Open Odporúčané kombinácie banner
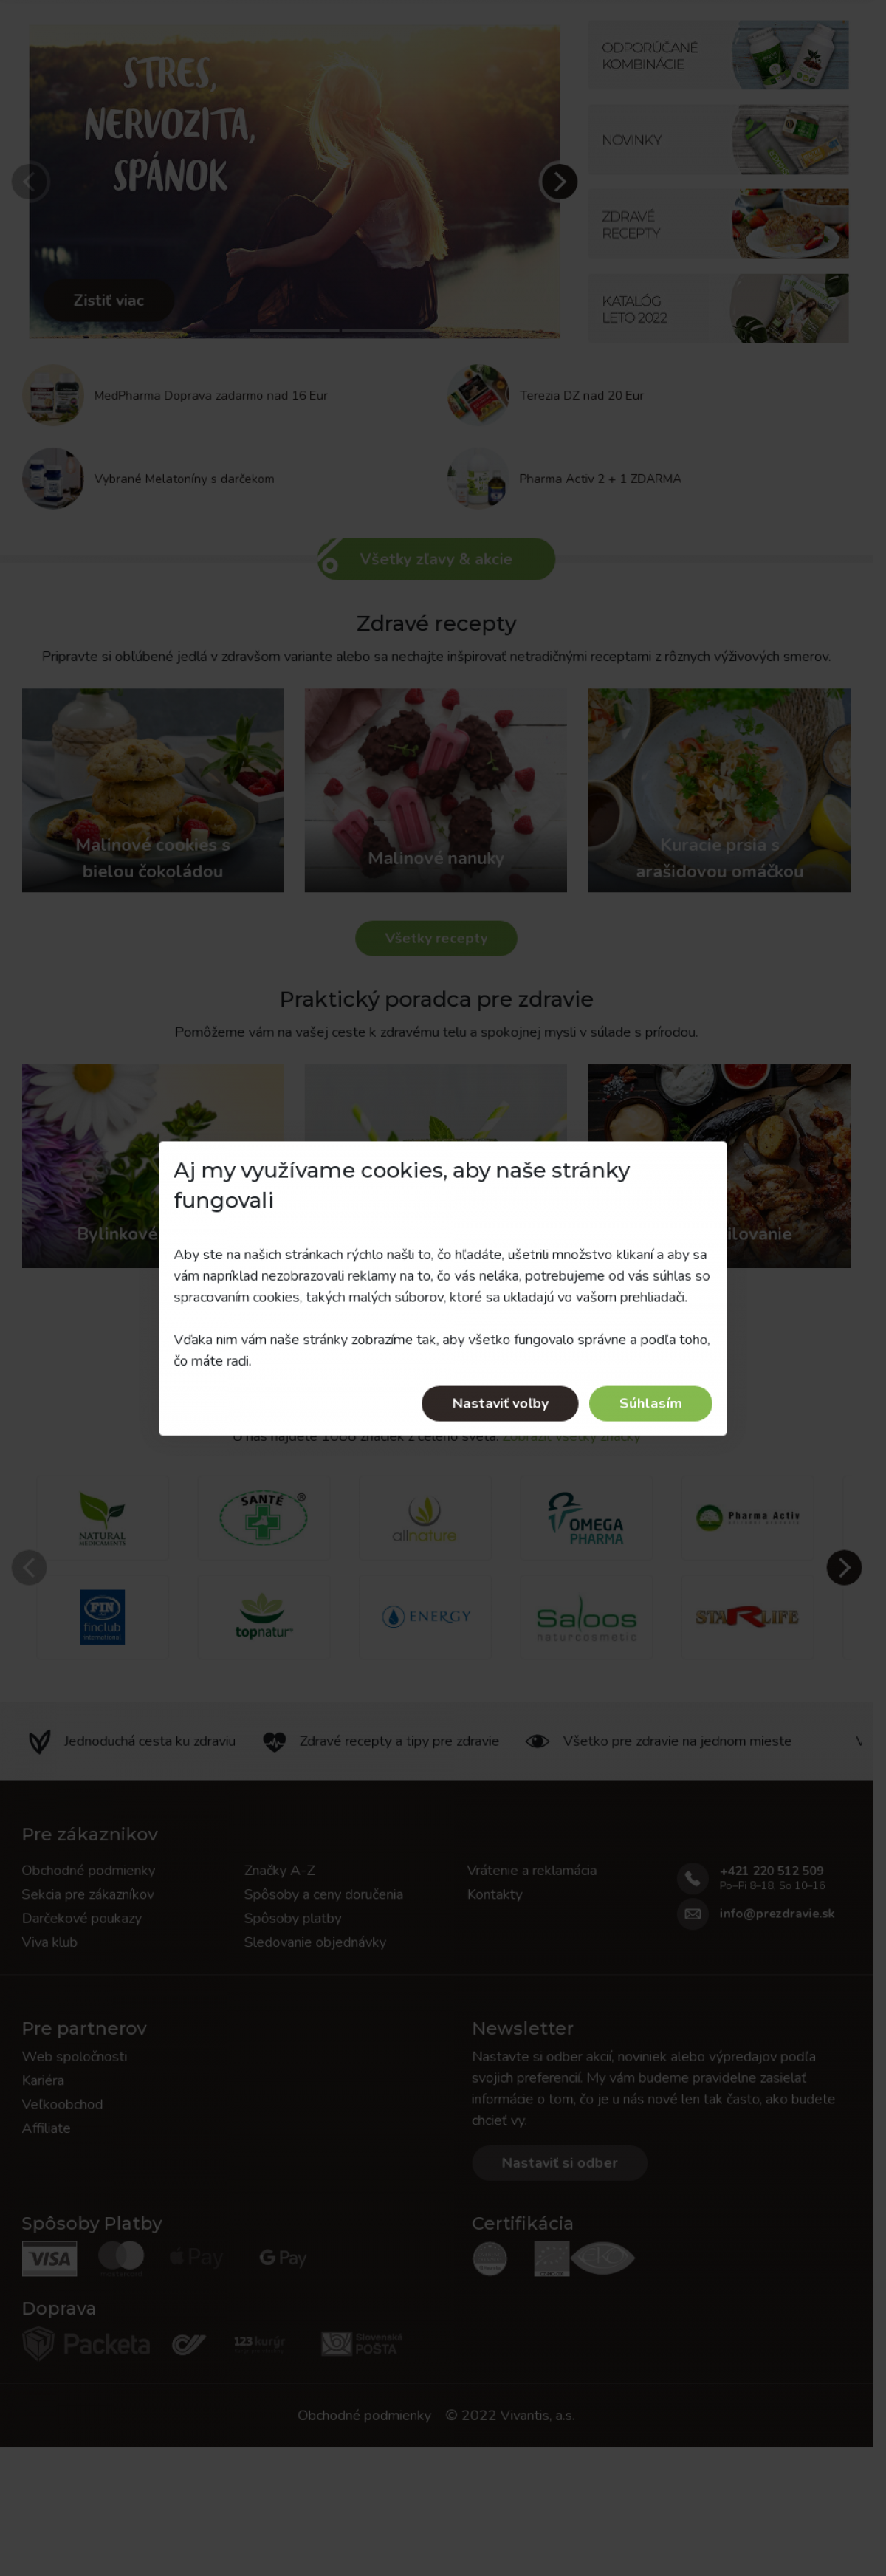886x2576 pixels. click(718, 56)
